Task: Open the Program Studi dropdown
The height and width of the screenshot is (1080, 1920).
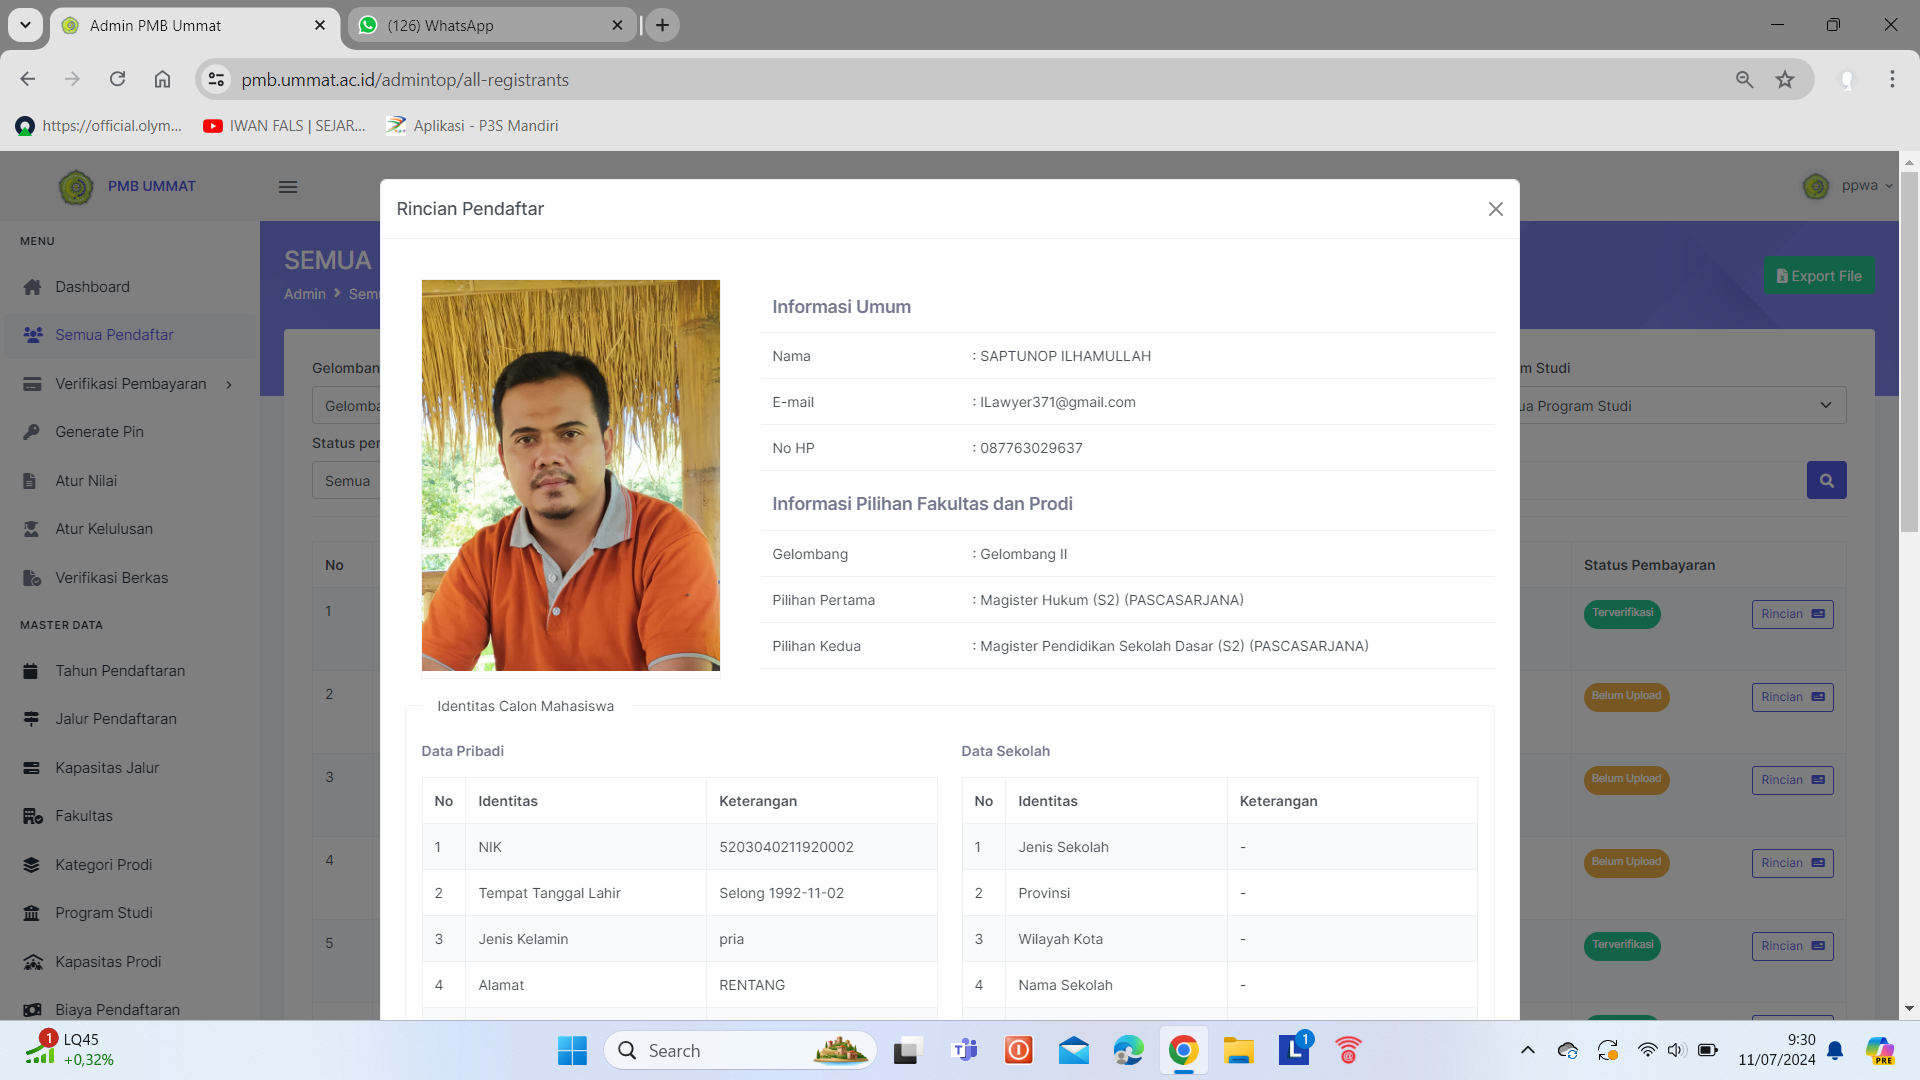Action: (x=1680, y=406)
